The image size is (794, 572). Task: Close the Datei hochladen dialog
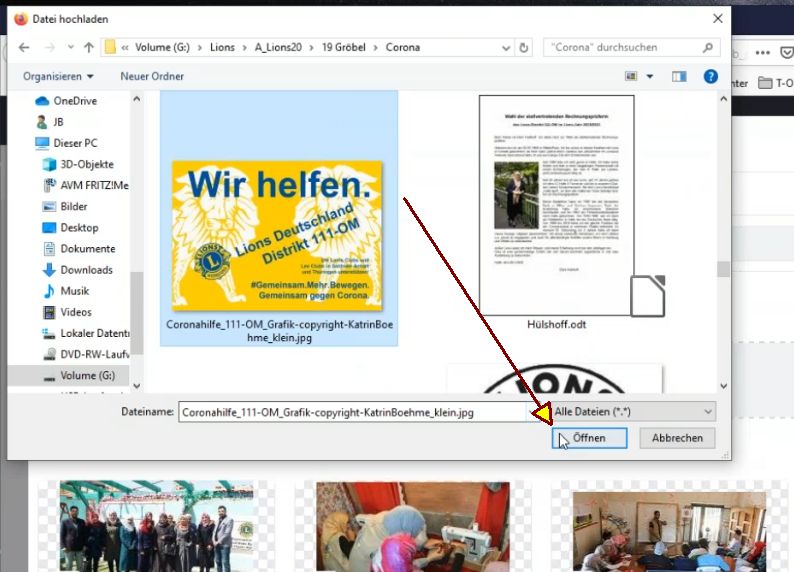(x=718, y=19)
